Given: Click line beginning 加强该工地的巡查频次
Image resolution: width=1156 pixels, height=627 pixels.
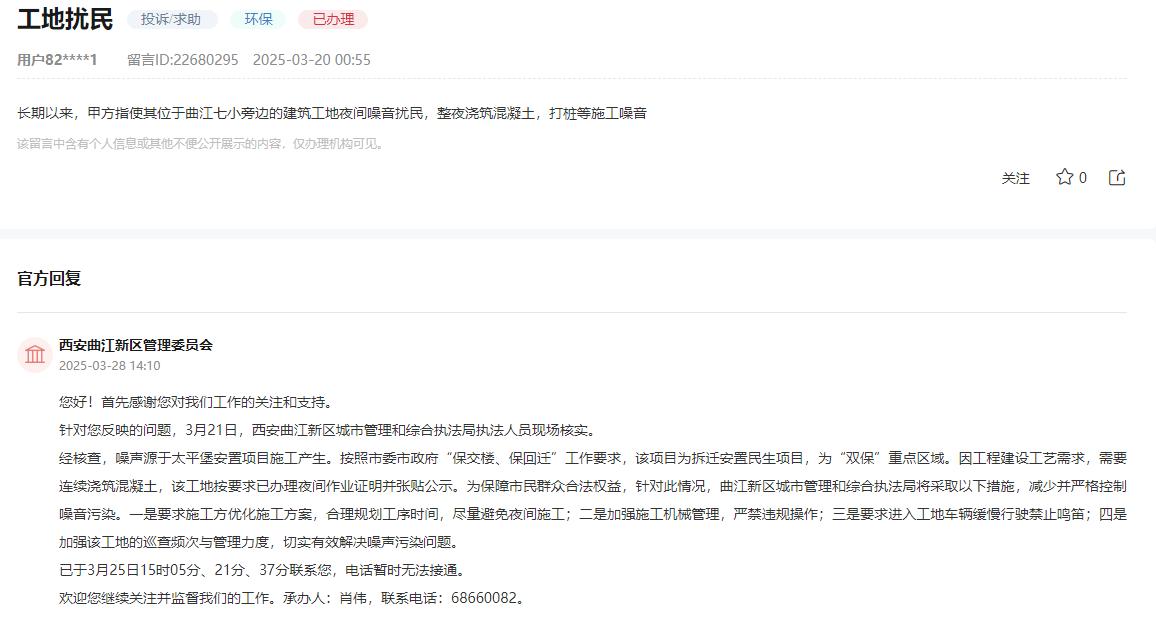Looking at the screenshot, I should tap(262, 542).
